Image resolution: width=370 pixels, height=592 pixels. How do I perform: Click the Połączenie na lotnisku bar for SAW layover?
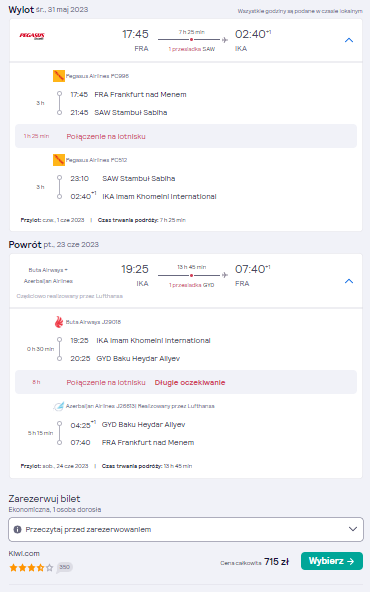pyautogui.click(x=186, y=136)
